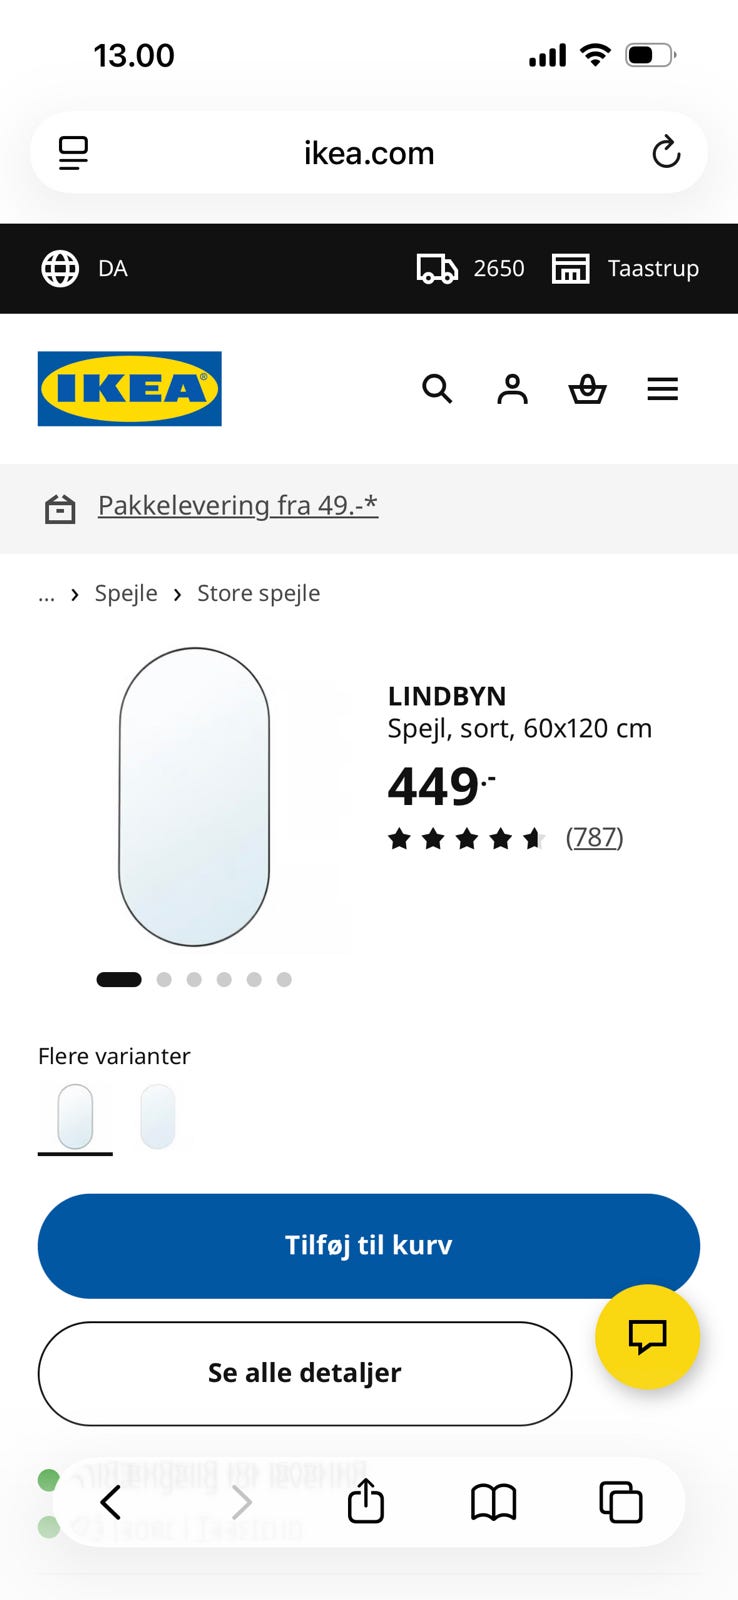This screenshot has height=1600, width=738.
Task: Open the hamburger menu
Action: tap(662, 389)
